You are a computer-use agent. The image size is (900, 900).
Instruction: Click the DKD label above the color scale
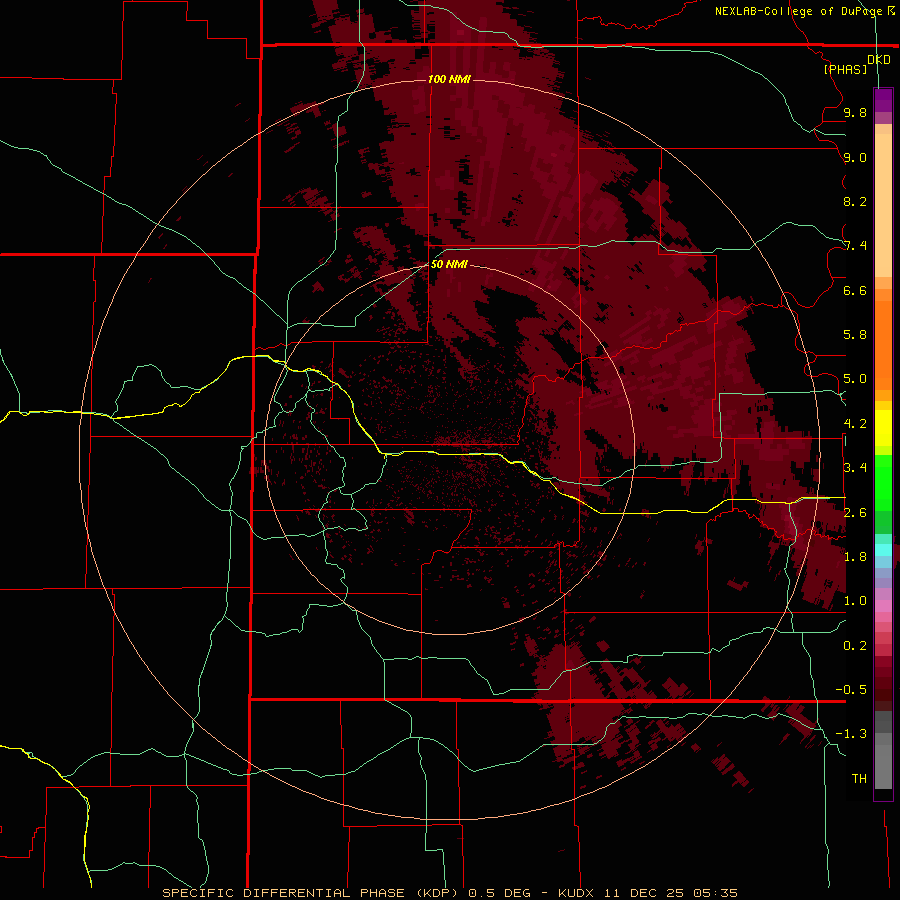[x=879, y=59]
